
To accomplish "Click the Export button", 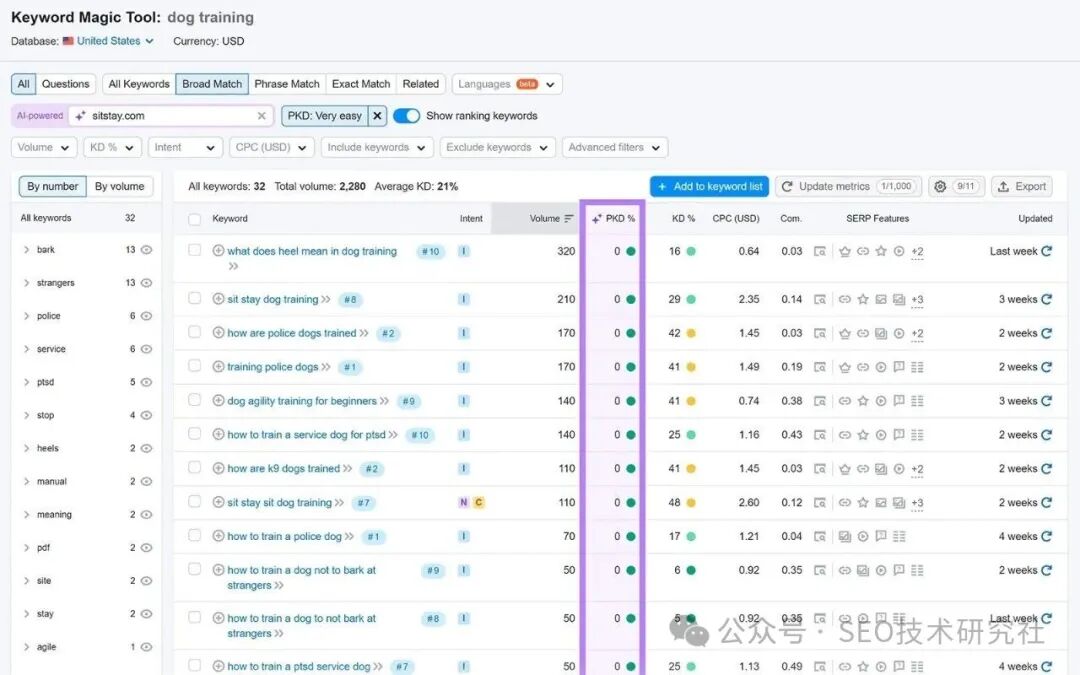I will point(1022,187).
